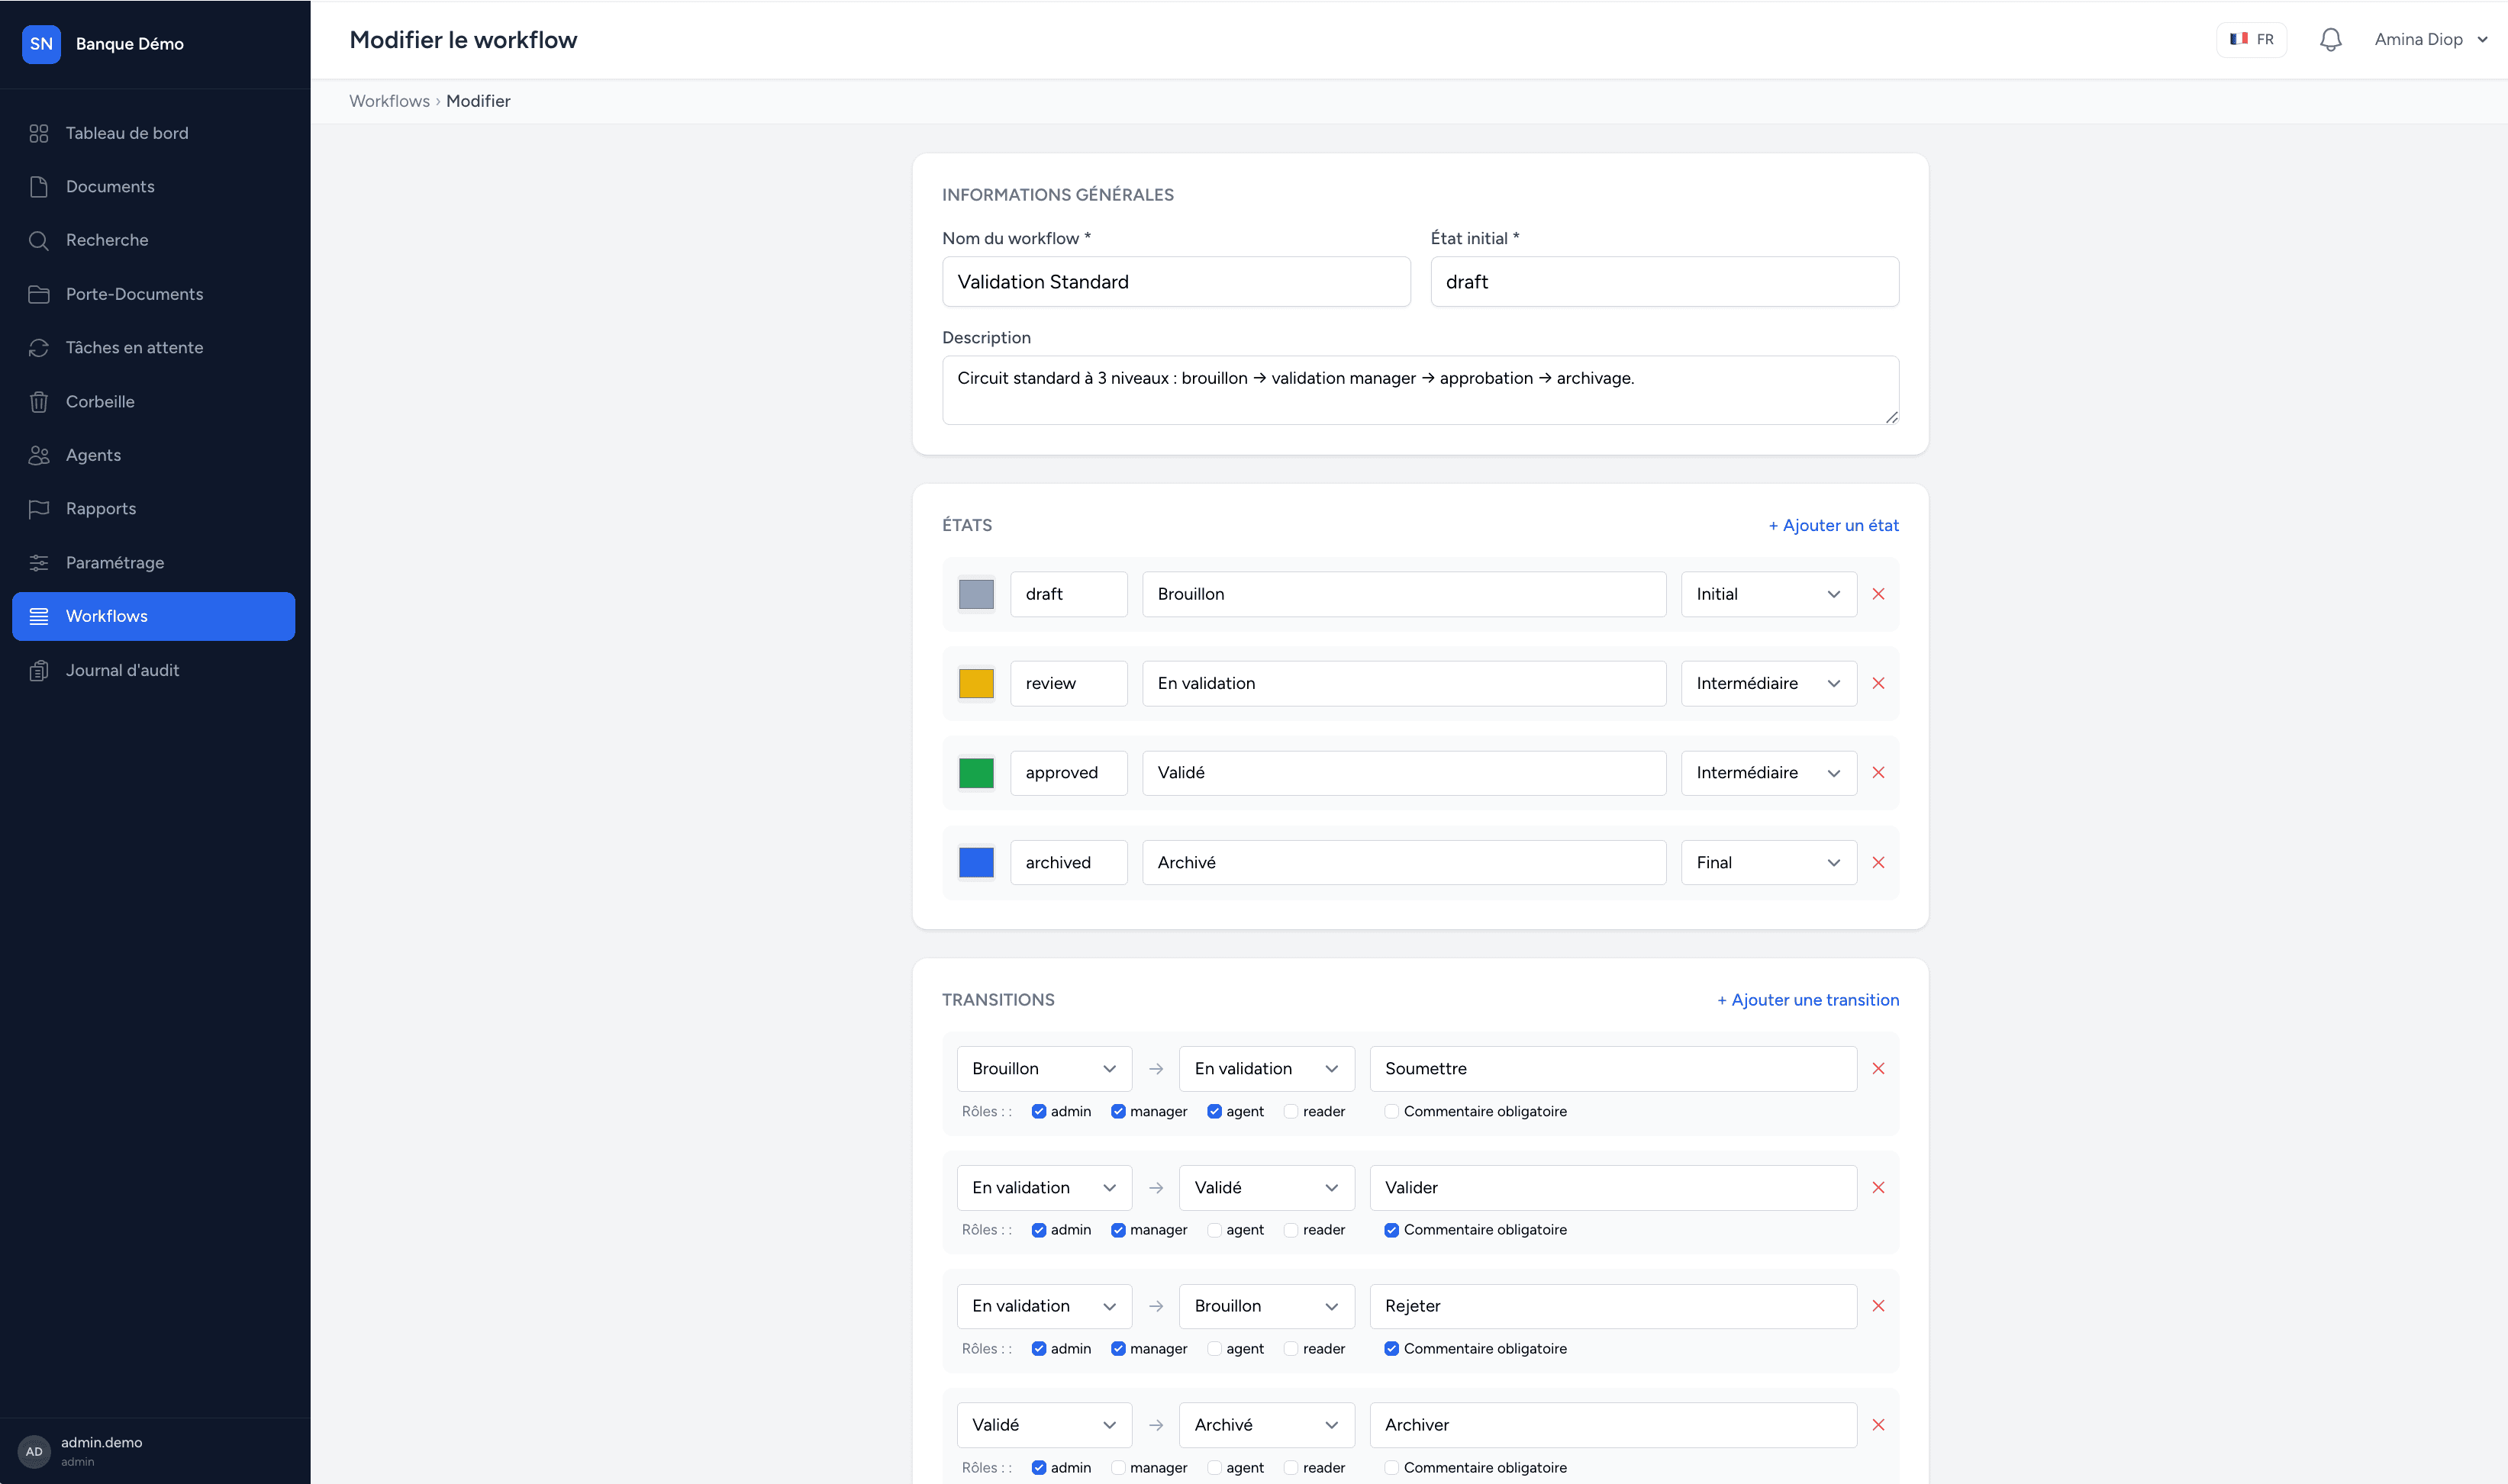Delete the approved state row
The height and width of the screenshot is (1484, 2508).
(x=1878, y=773)
